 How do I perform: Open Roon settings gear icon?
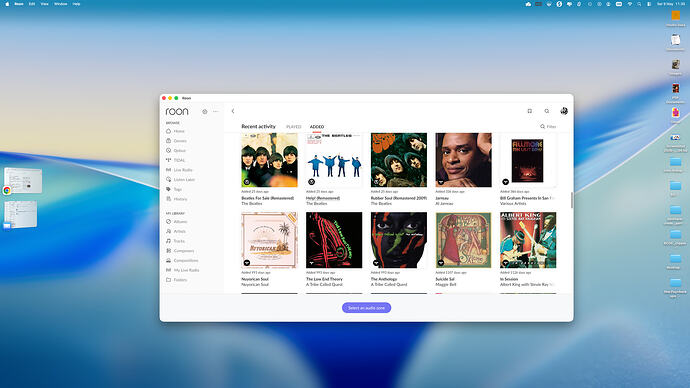click(x=205, y=112)
